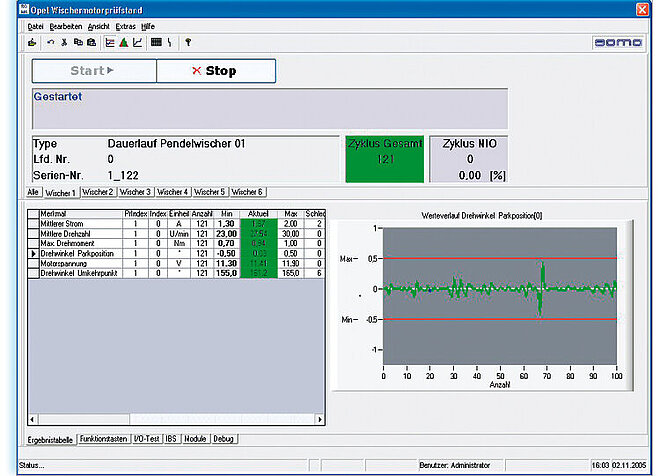Select the Max Drehmoment row

coord(176,243)
